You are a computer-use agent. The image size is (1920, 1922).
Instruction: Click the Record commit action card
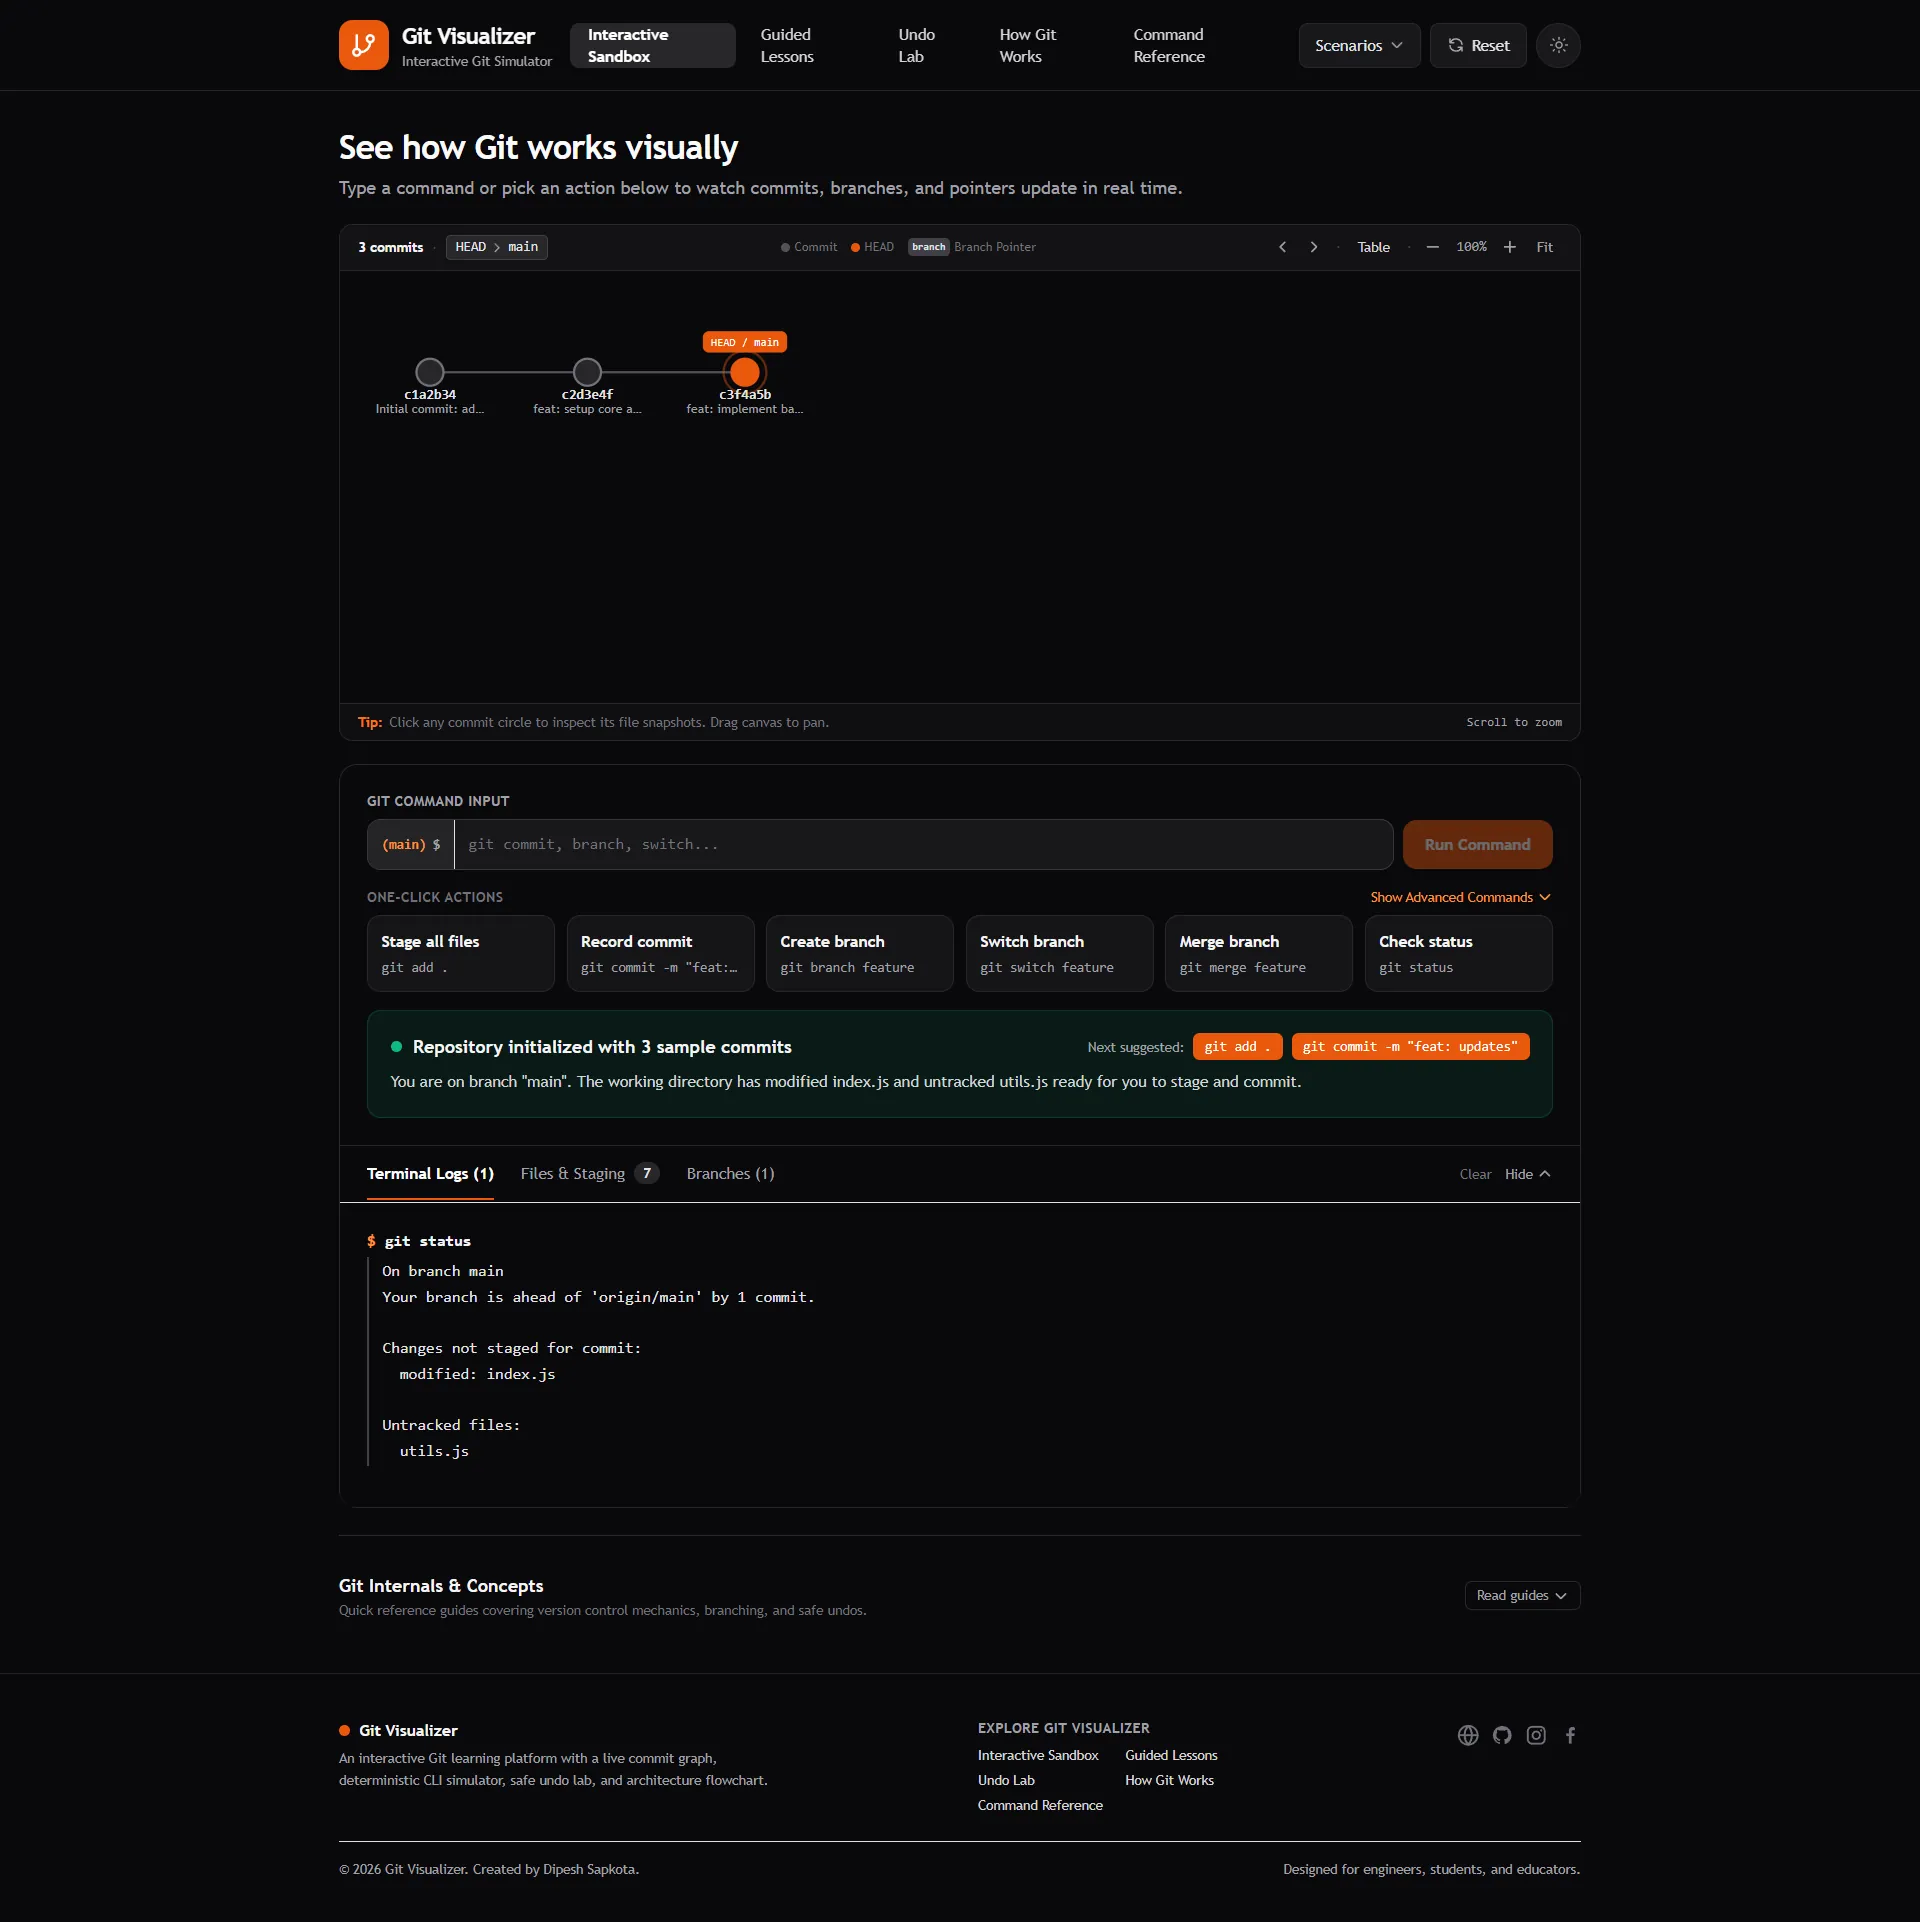pos(660,954)
